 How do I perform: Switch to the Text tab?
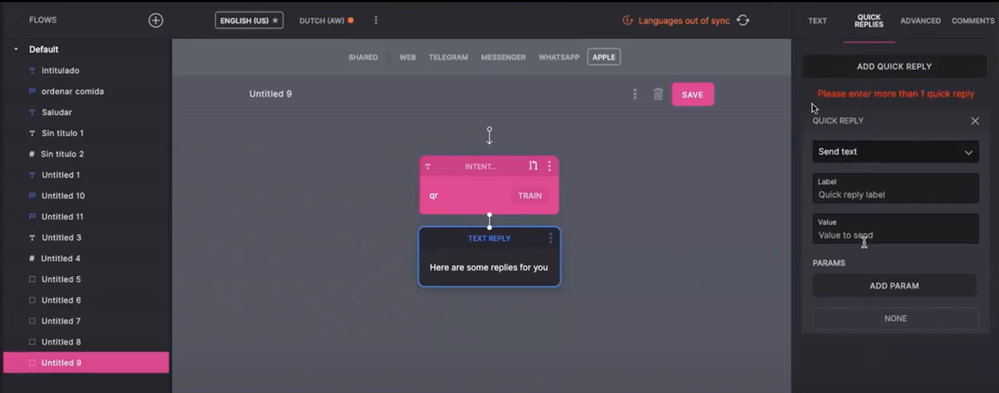pos(817,21)
